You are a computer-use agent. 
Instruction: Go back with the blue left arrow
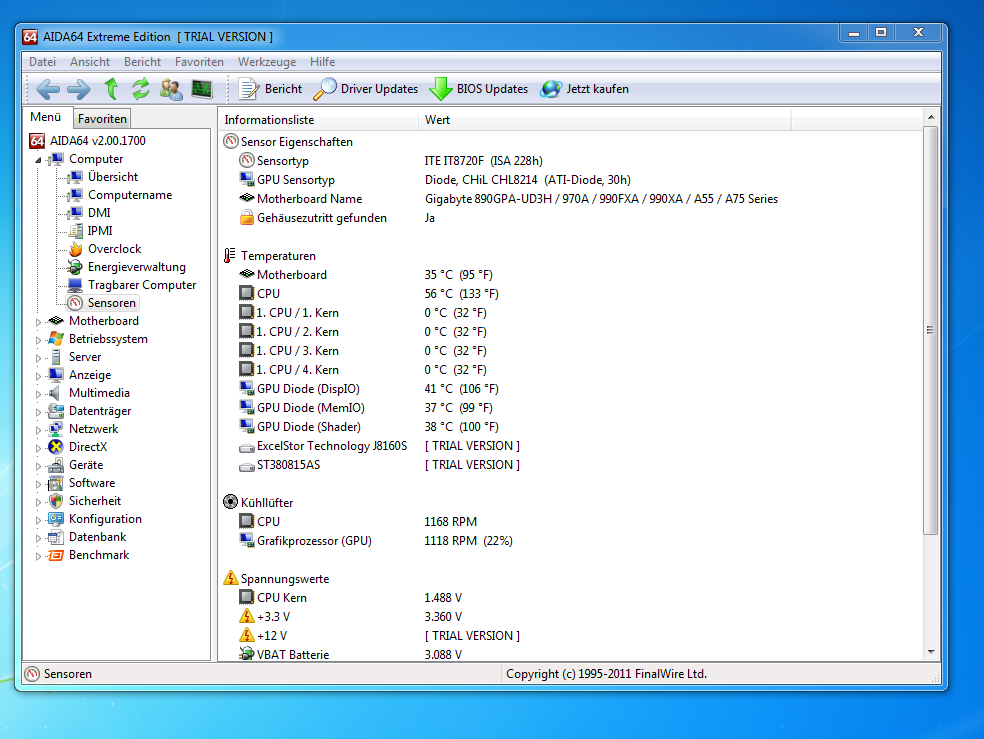click(48, 89)
